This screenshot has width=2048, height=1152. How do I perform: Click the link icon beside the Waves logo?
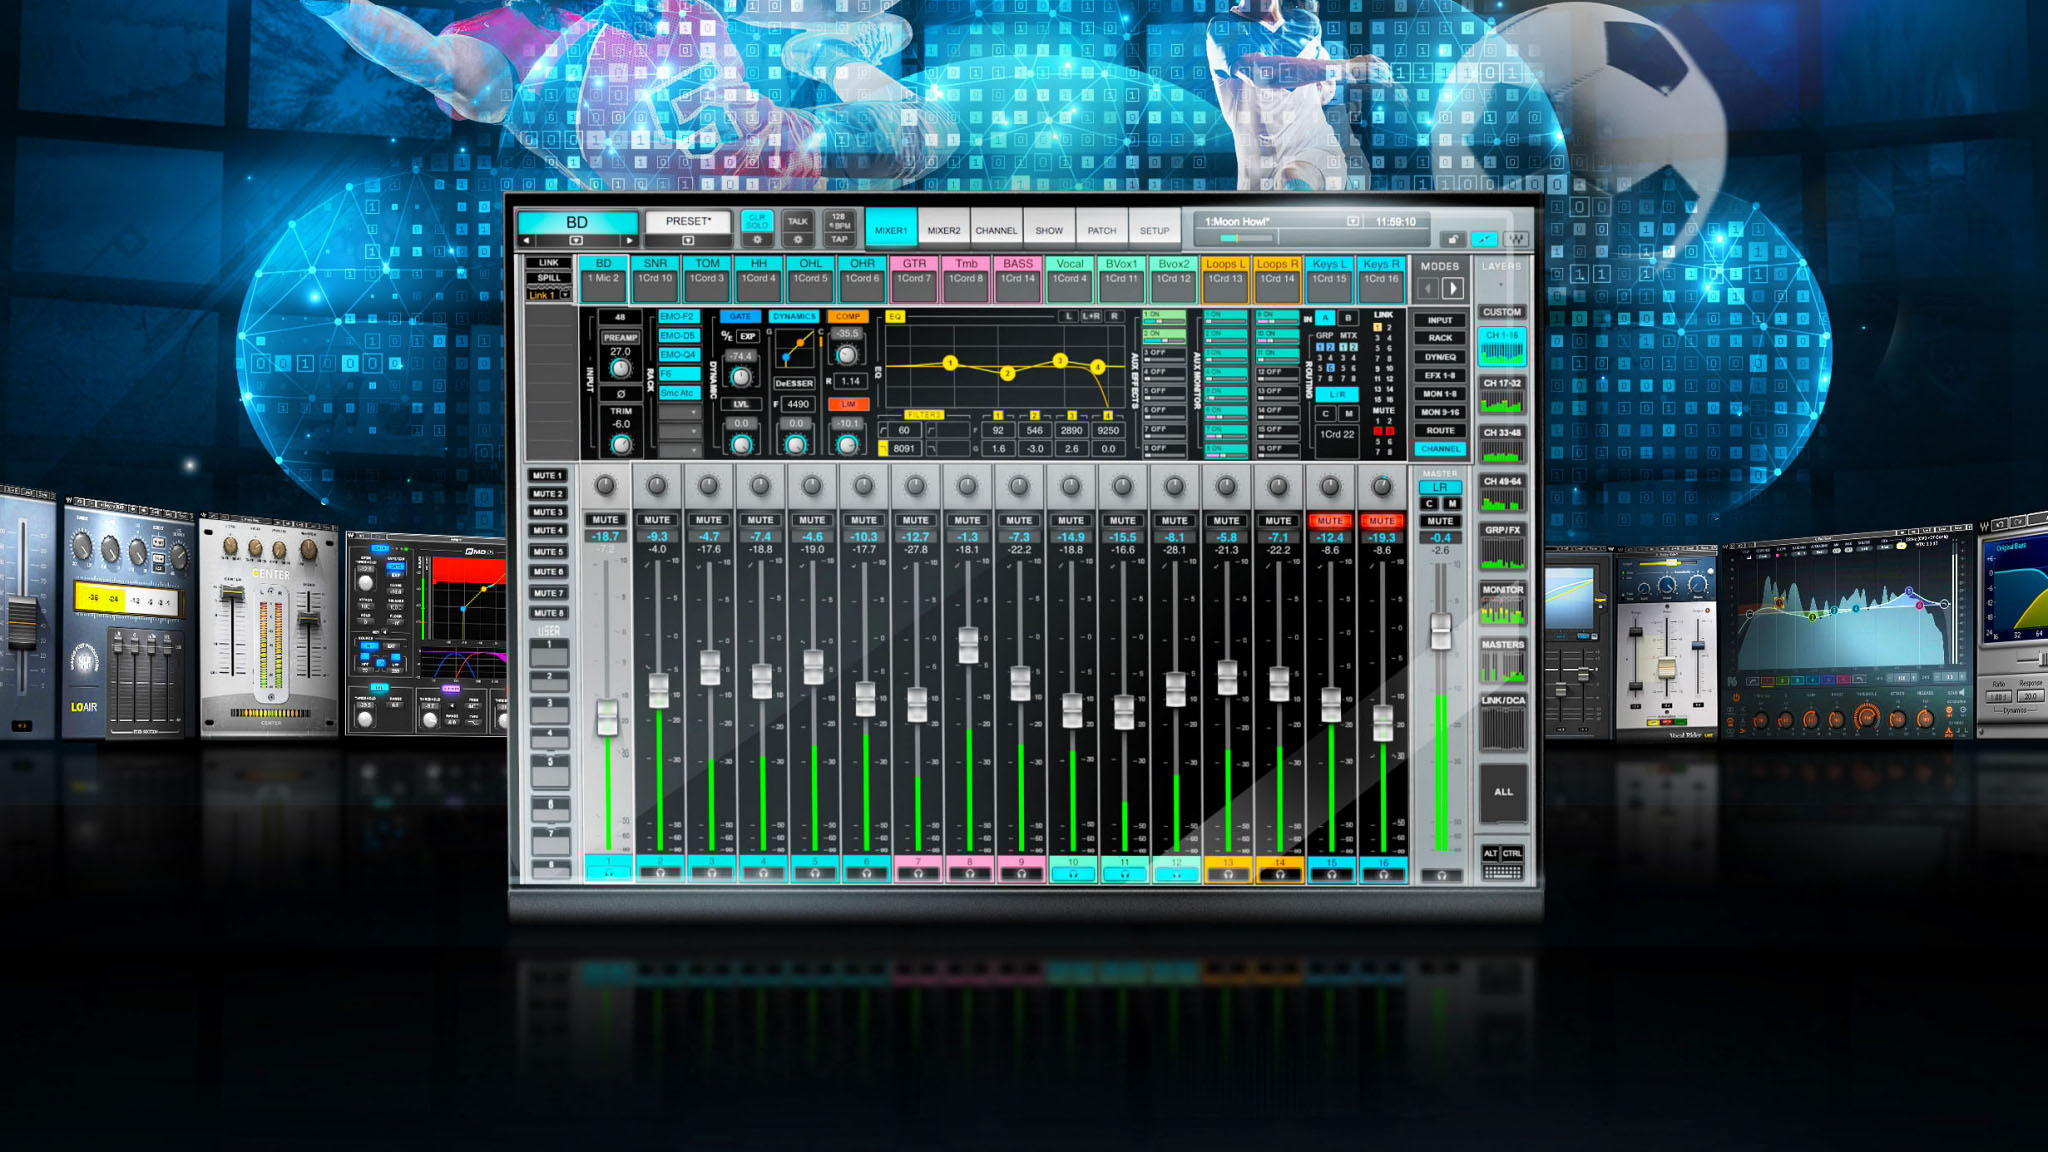pyautogui.click(x=1484, y=238)
